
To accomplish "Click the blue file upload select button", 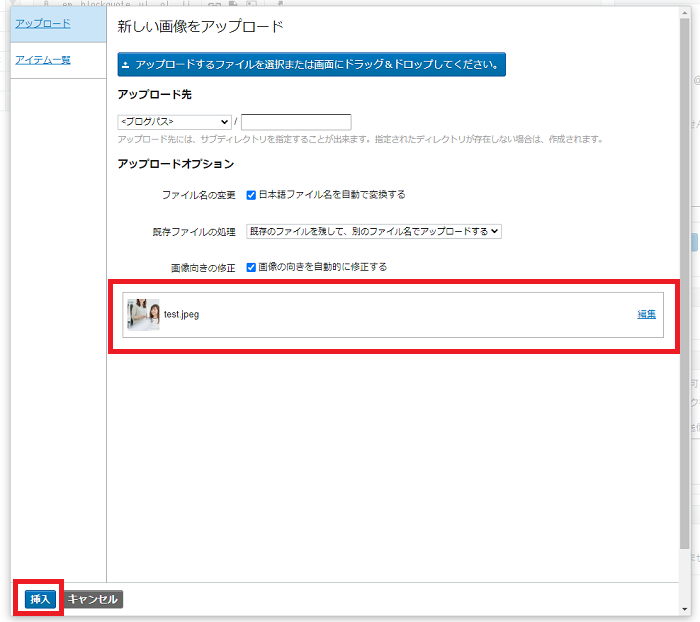I will tap(311, 64).
